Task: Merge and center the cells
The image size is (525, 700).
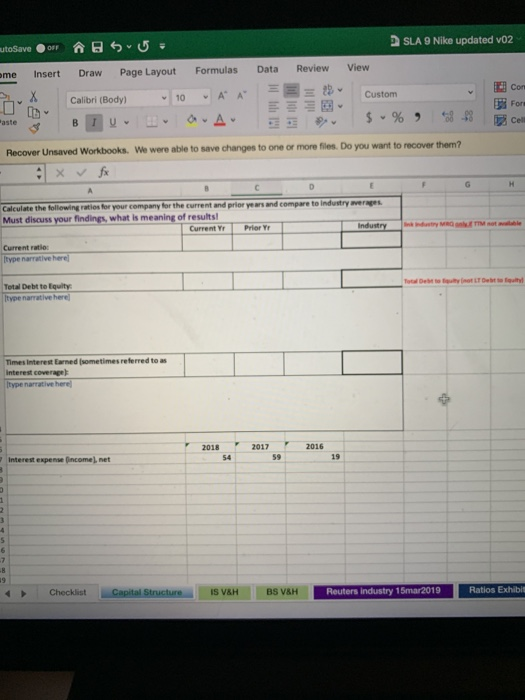Action: tap(327, 106)
